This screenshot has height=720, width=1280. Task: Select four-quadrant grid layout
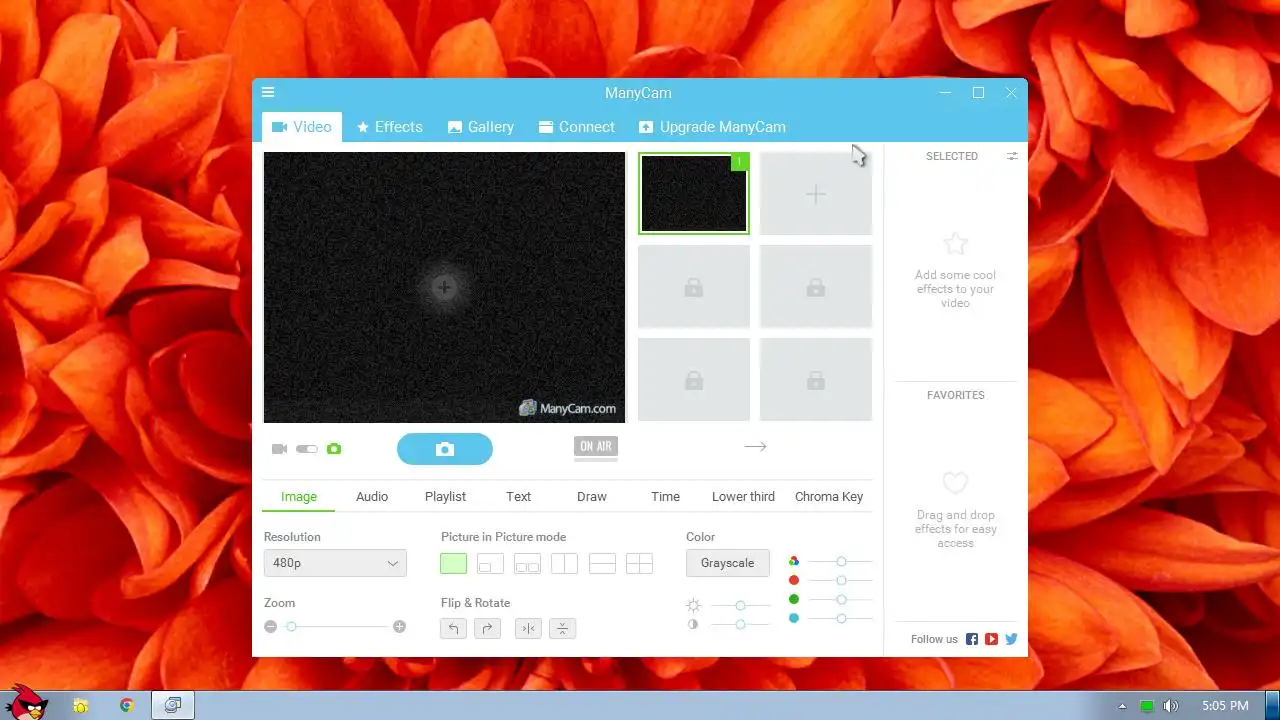[x=639, y=563]
